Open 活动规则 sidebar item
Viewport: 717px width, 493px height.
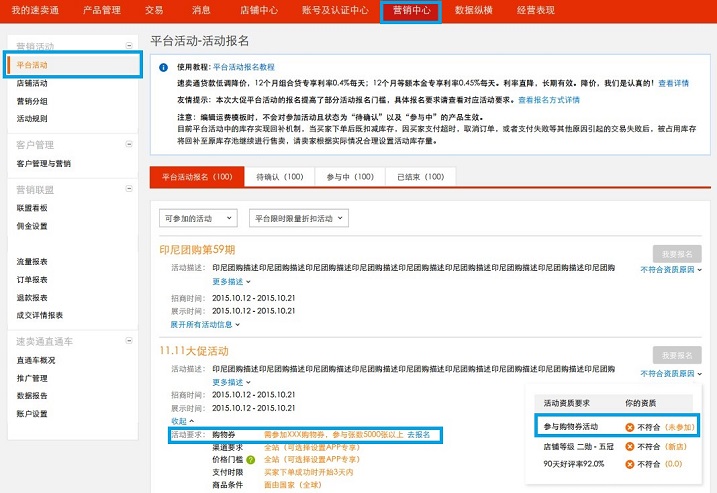tap(32, 118)
